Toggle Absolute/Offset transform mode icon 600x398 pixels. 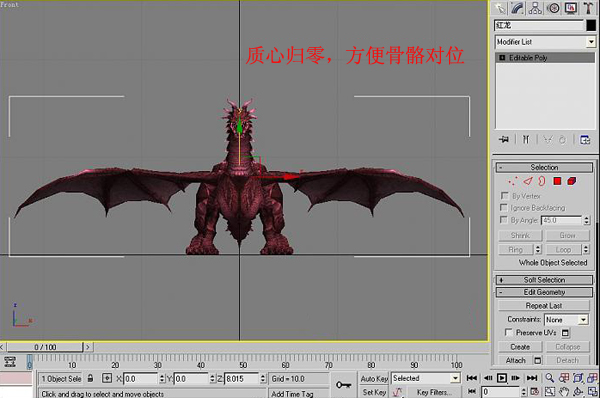(x=107, y=378)
